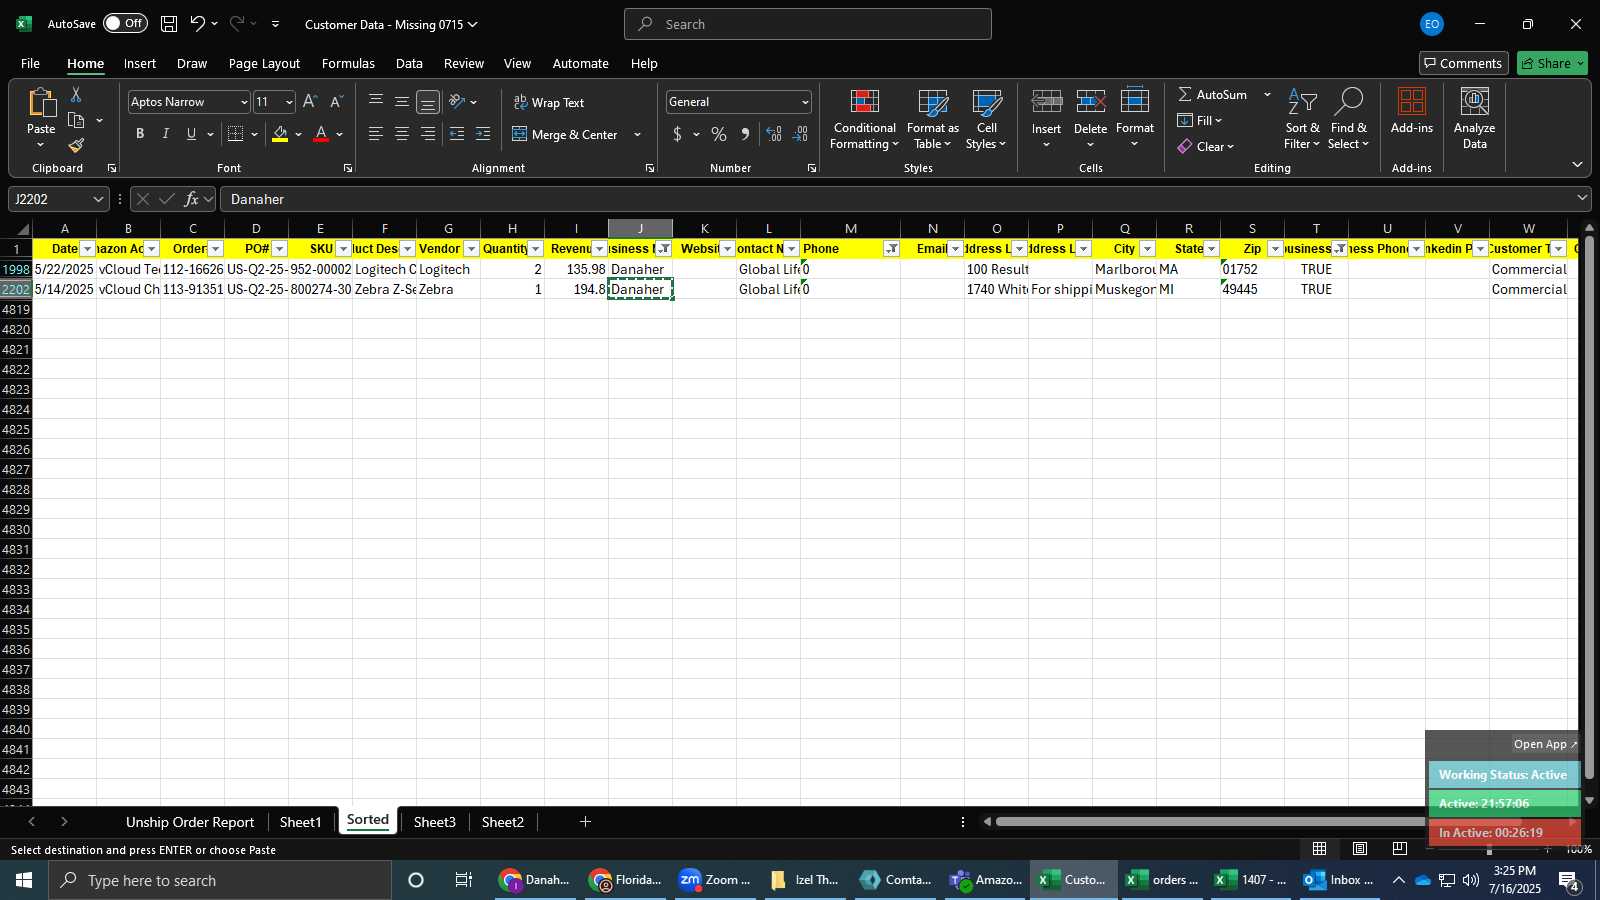Click the Percent Style icon
The height and width of the screenshot is (900, 1600).
point(719,134)
